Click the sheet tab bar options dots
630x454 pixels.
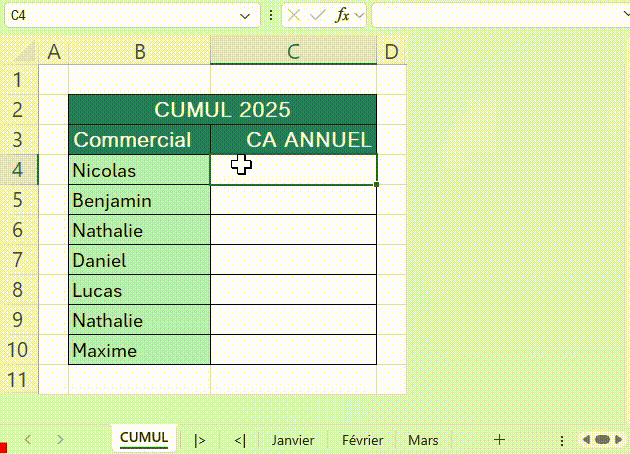562,441
